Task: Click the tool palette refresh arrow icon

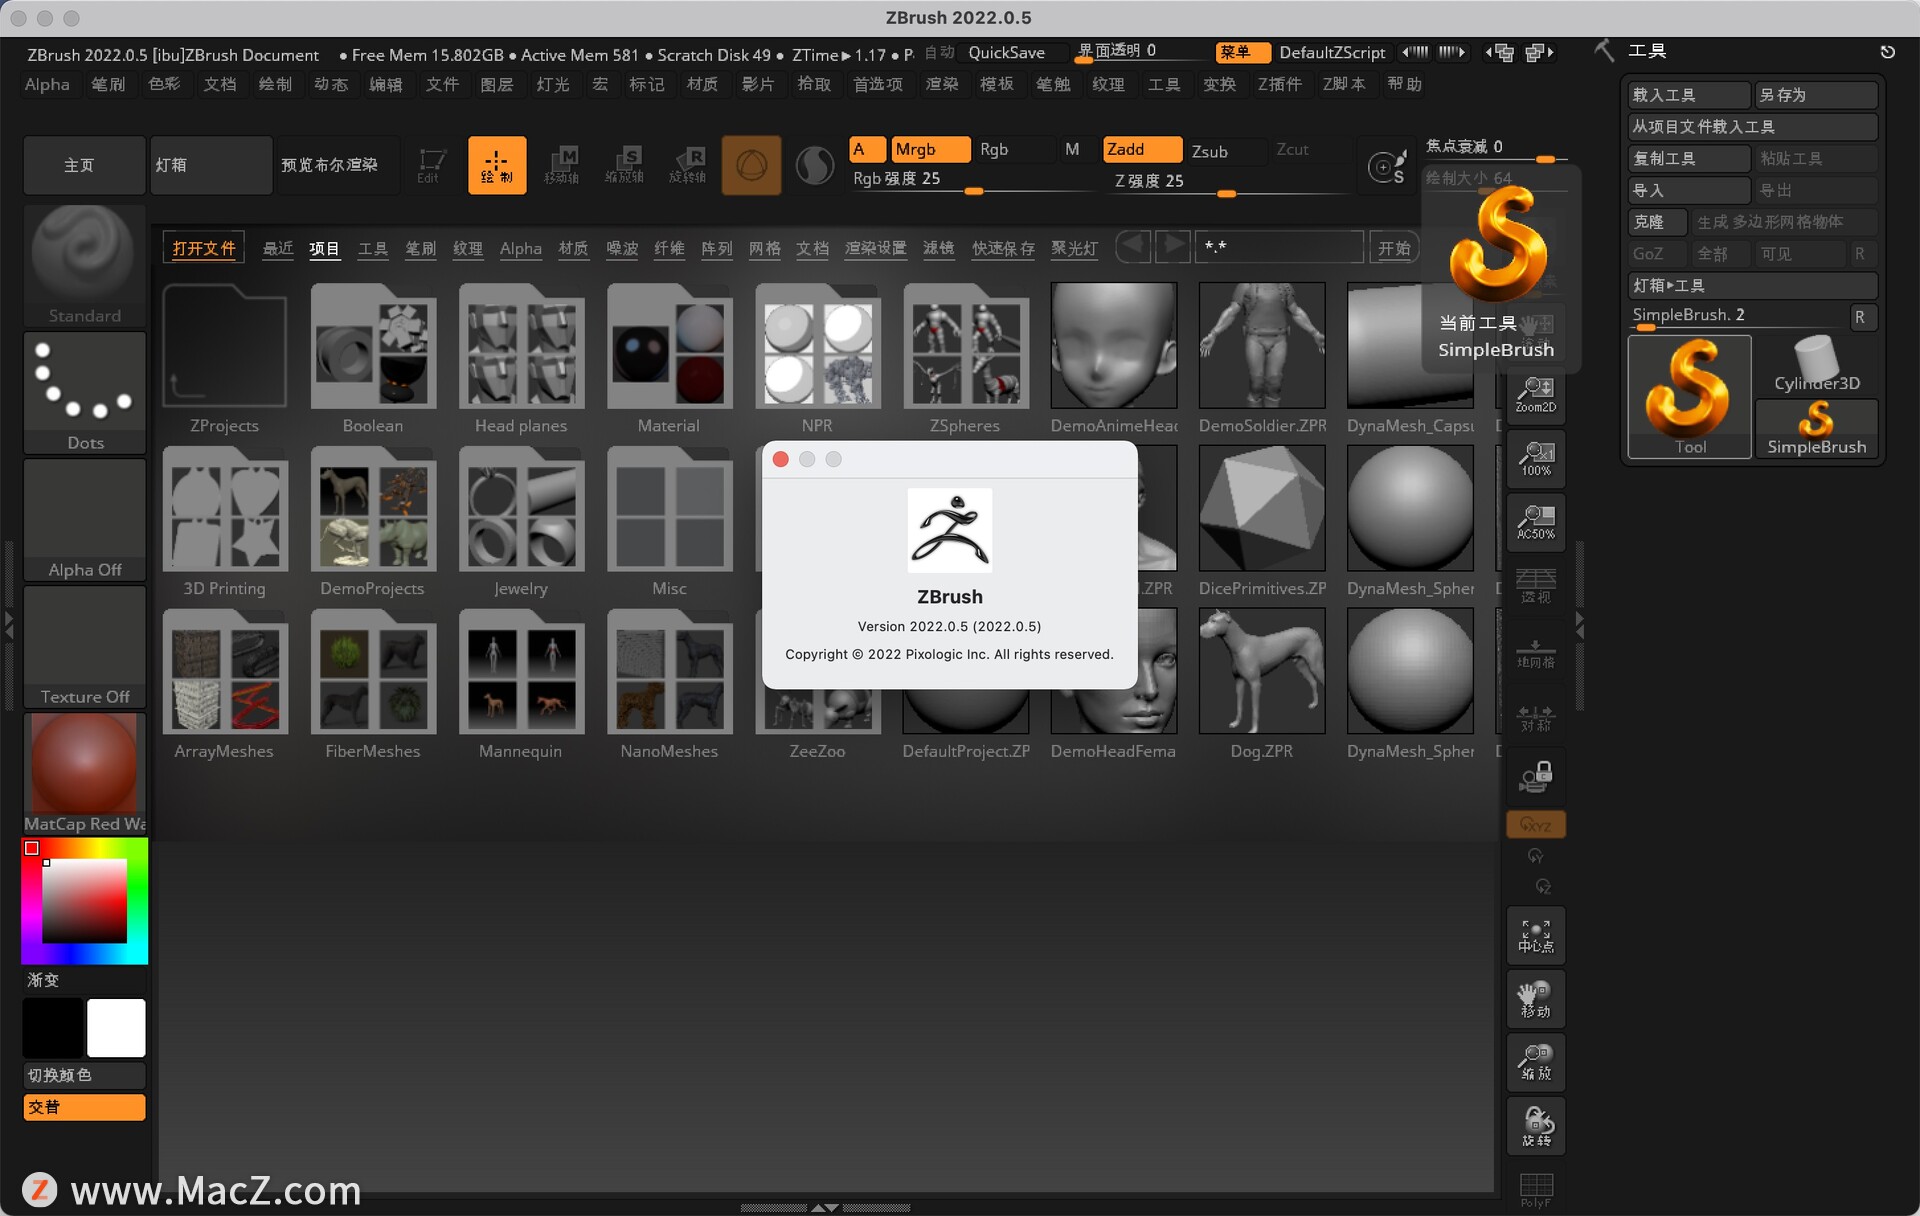Action: pyautogui.click(x=1887, y=52)
